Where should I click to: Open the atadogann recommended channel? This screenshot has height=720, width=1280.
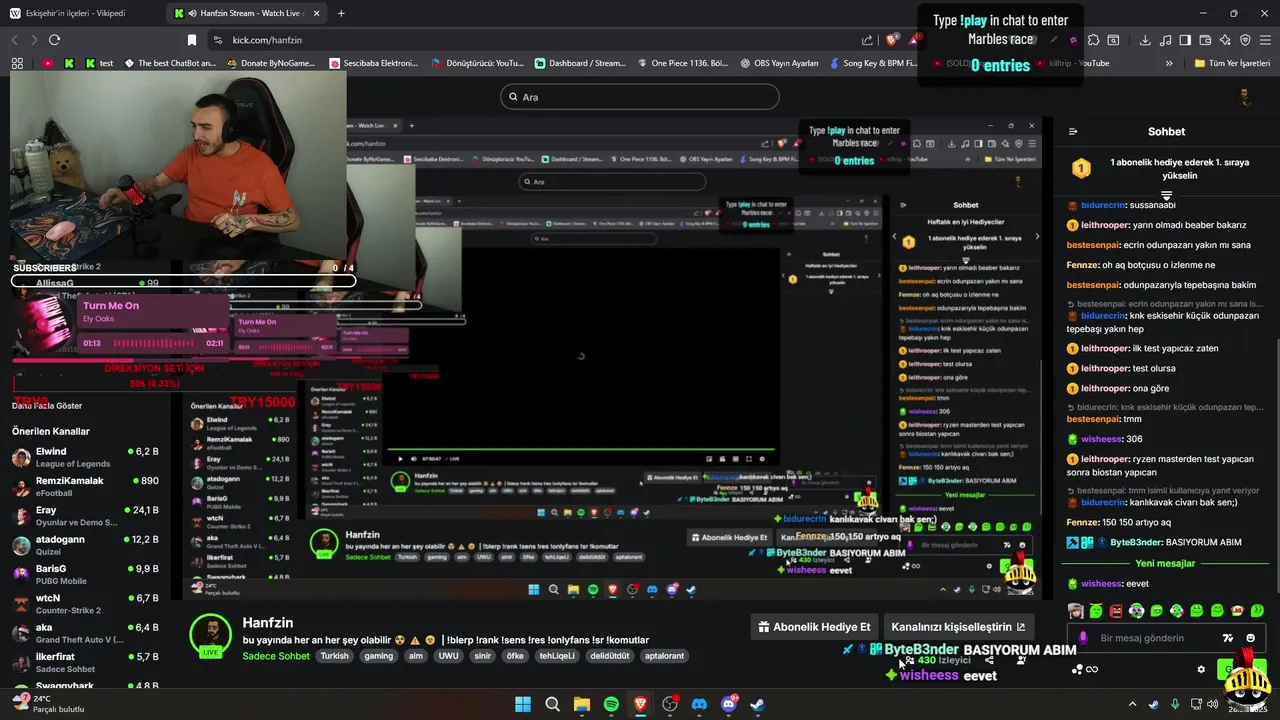coord(85,545)
